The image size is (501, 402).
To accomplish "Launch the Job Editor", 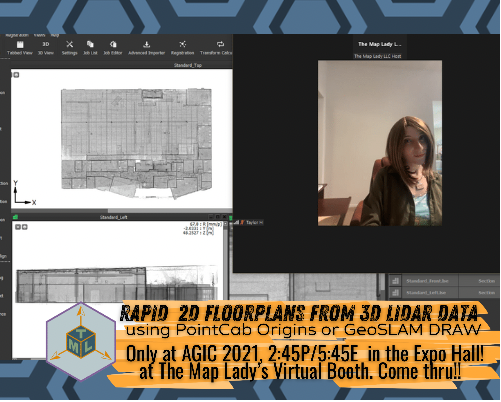I will [x=113, y=48].
